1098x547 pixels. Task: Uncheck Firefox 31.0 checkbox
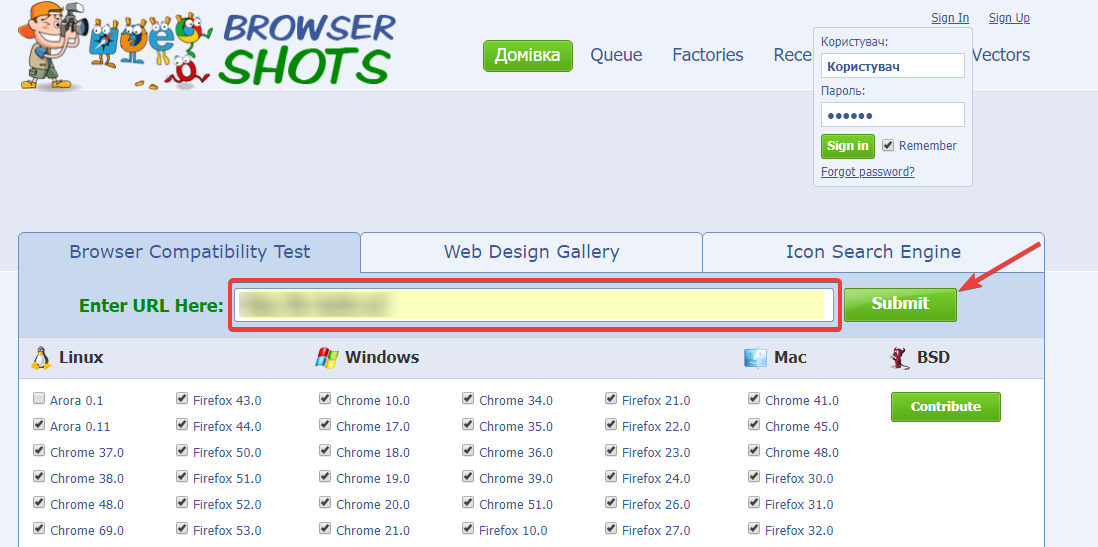click(754, 502)
